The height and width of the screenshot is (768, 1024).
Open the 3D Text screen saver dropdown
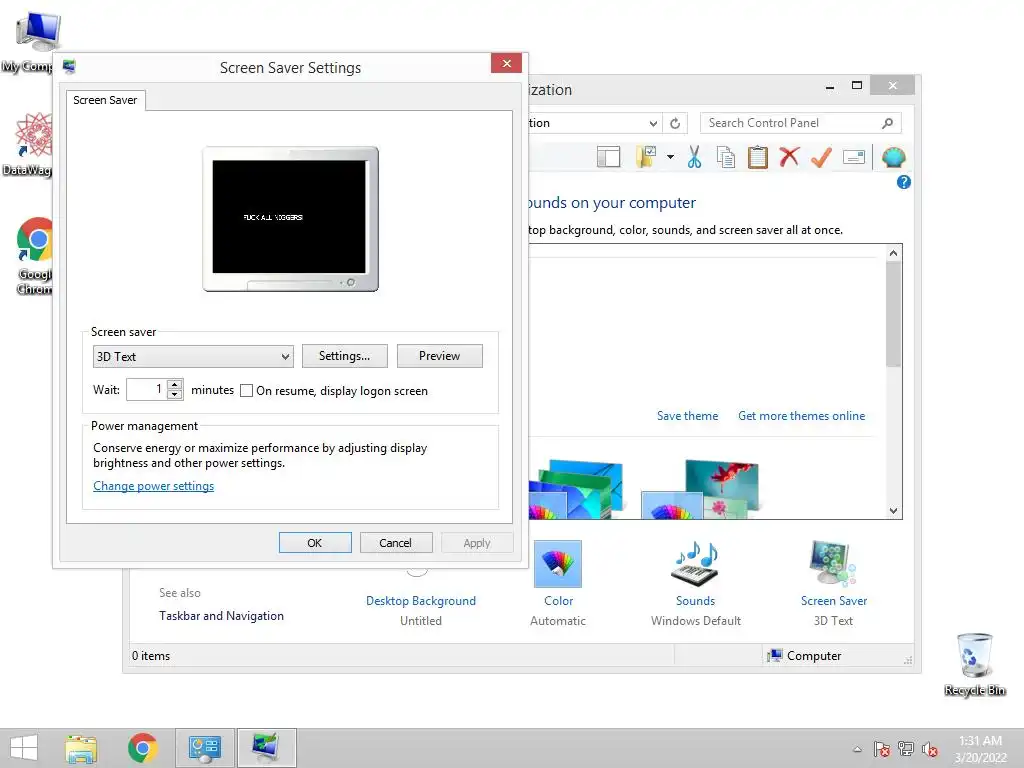193,357
